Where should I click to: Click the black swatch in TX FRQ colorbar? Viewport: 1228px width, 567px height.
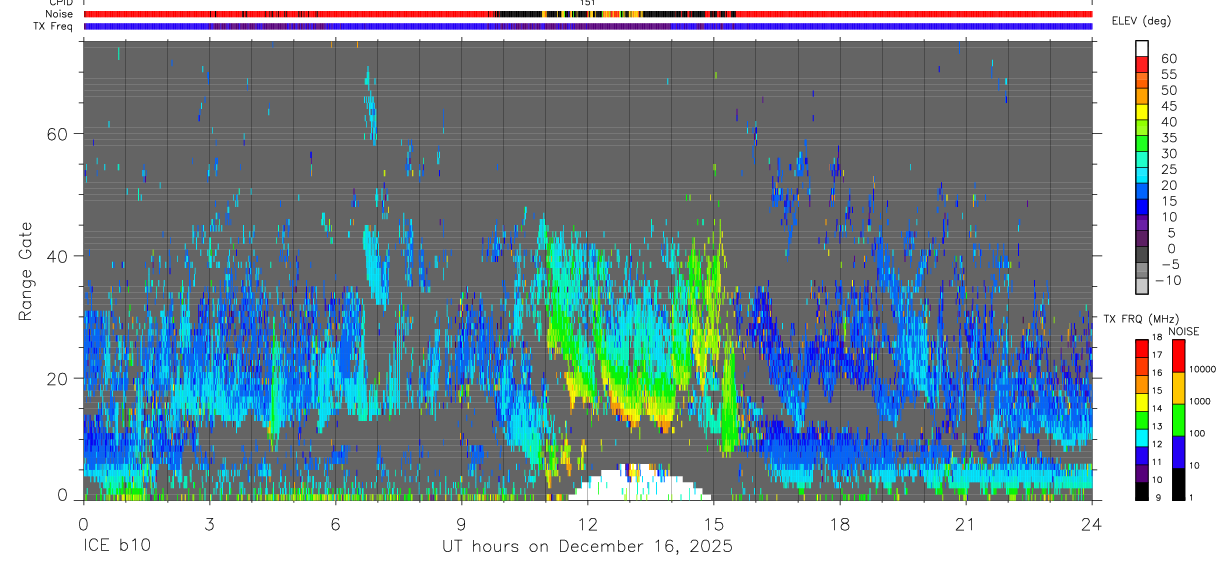click(x=1142, y=490)
